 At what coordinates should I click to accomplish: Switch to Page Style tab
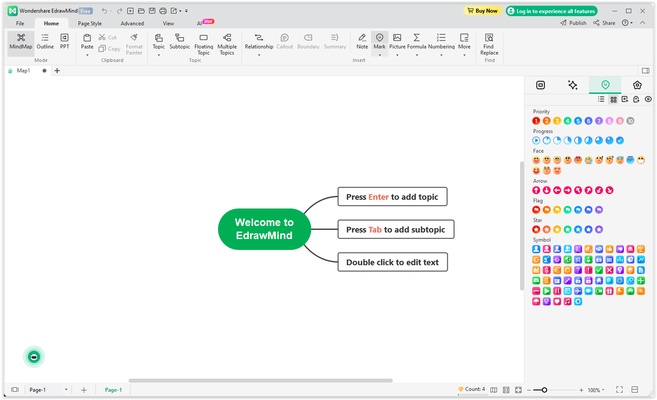coord(90,23)
